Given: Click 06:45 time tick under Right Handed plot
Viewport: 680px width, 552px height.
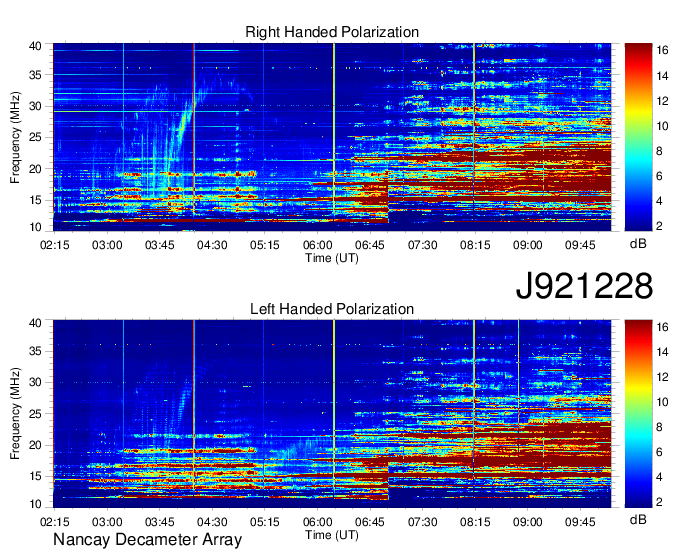Looking at the screenshot, I should tap(370, 245).
